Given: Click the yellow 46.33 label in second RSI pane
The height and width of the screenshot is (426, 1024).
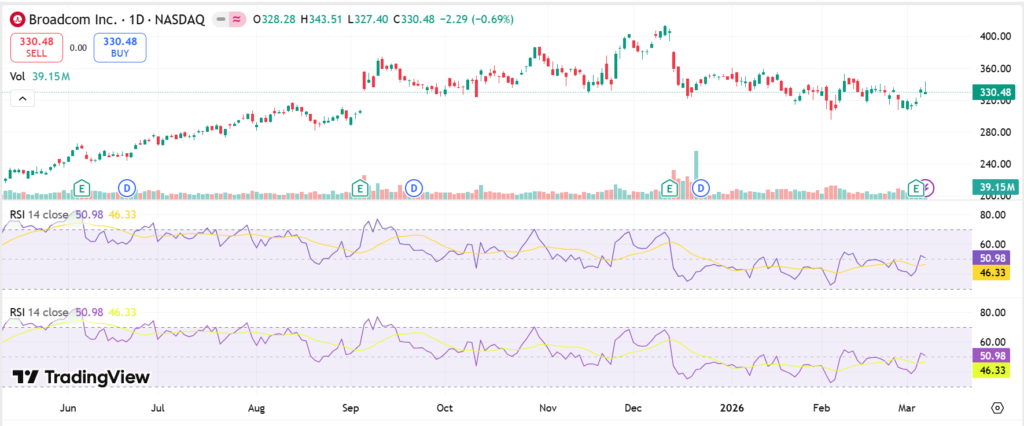Looking at the screenshot, I should [x=991, y=370].
